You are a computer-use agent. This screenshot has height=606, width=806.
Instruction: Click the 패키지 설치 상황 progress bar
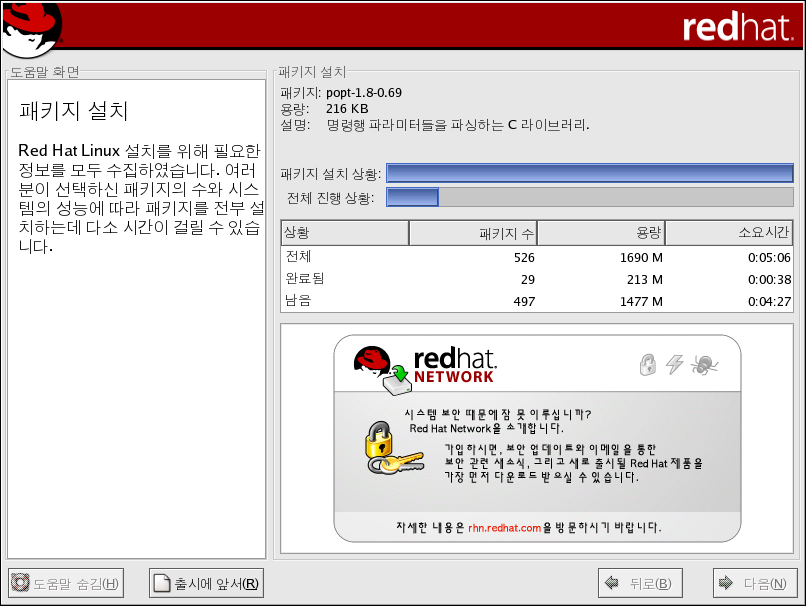[x=589, y=173]
